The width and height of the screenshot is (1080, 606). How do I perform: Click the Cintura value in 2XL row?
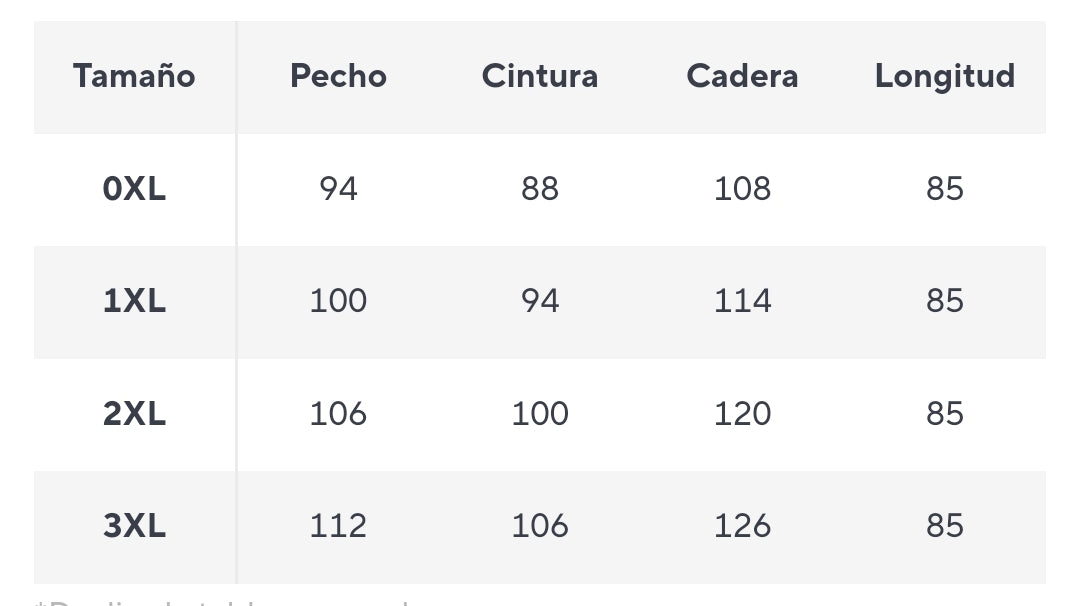pyautogui.click(x=540, y=414)
